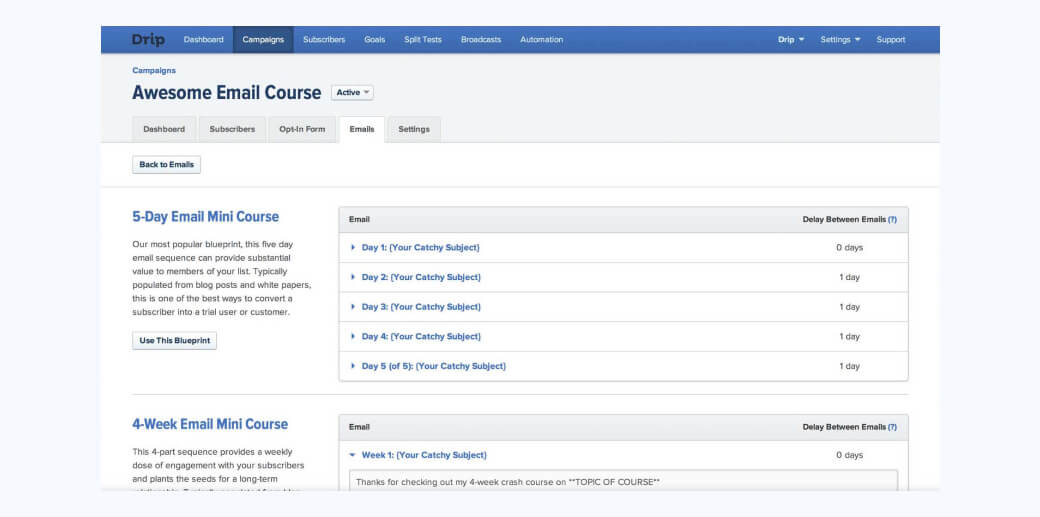1040x517 pixels.
Task: Click the Back to Emails button
Action: (166, 165)
